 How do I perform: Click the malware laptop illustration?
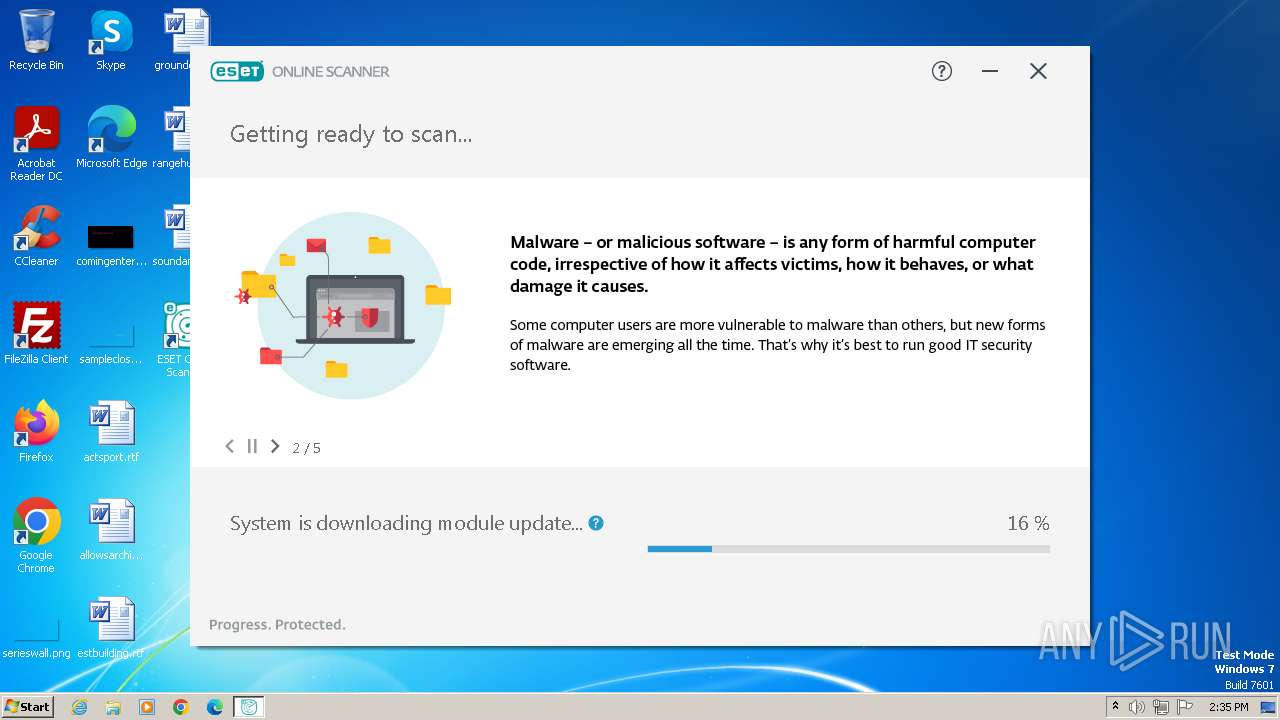point(345,305)
